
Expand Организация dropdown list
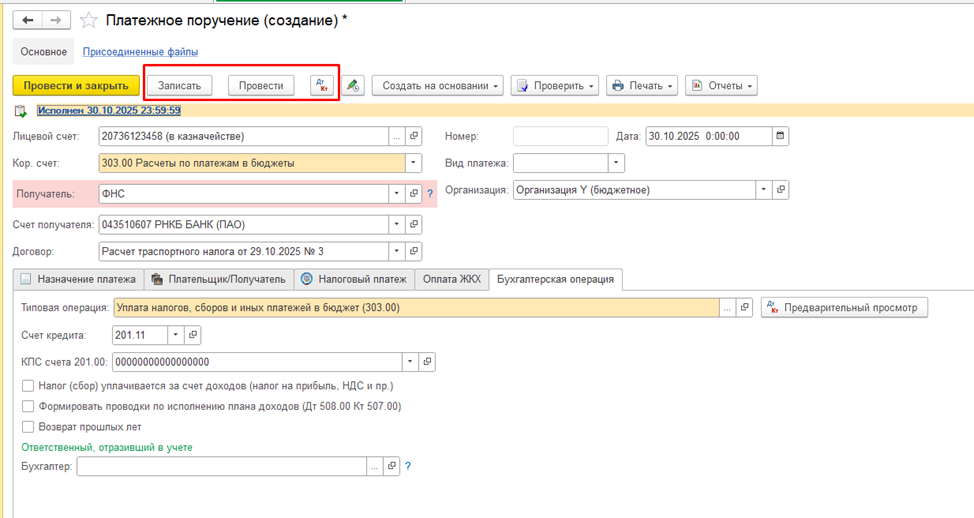pyautogui.click(x=764, y=190)
